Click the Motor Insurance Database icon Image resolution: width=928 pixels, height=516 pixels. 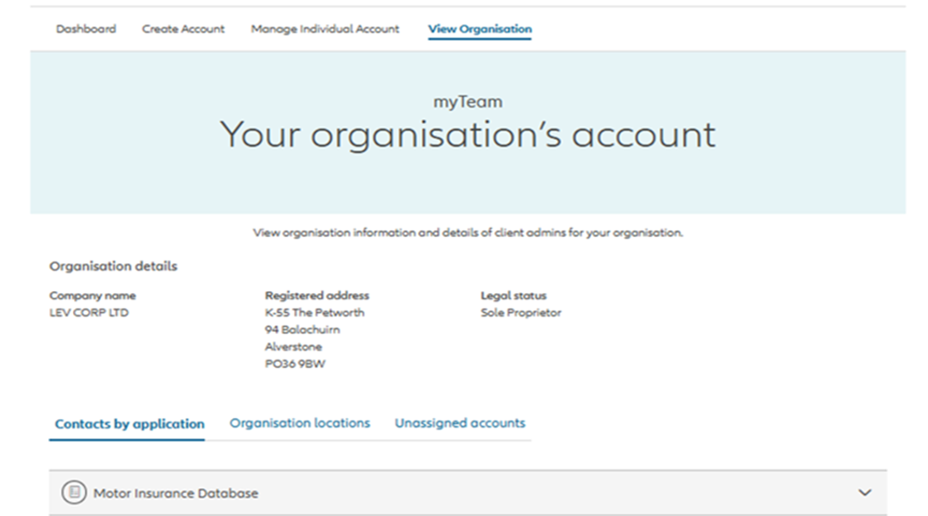point(74,492)
